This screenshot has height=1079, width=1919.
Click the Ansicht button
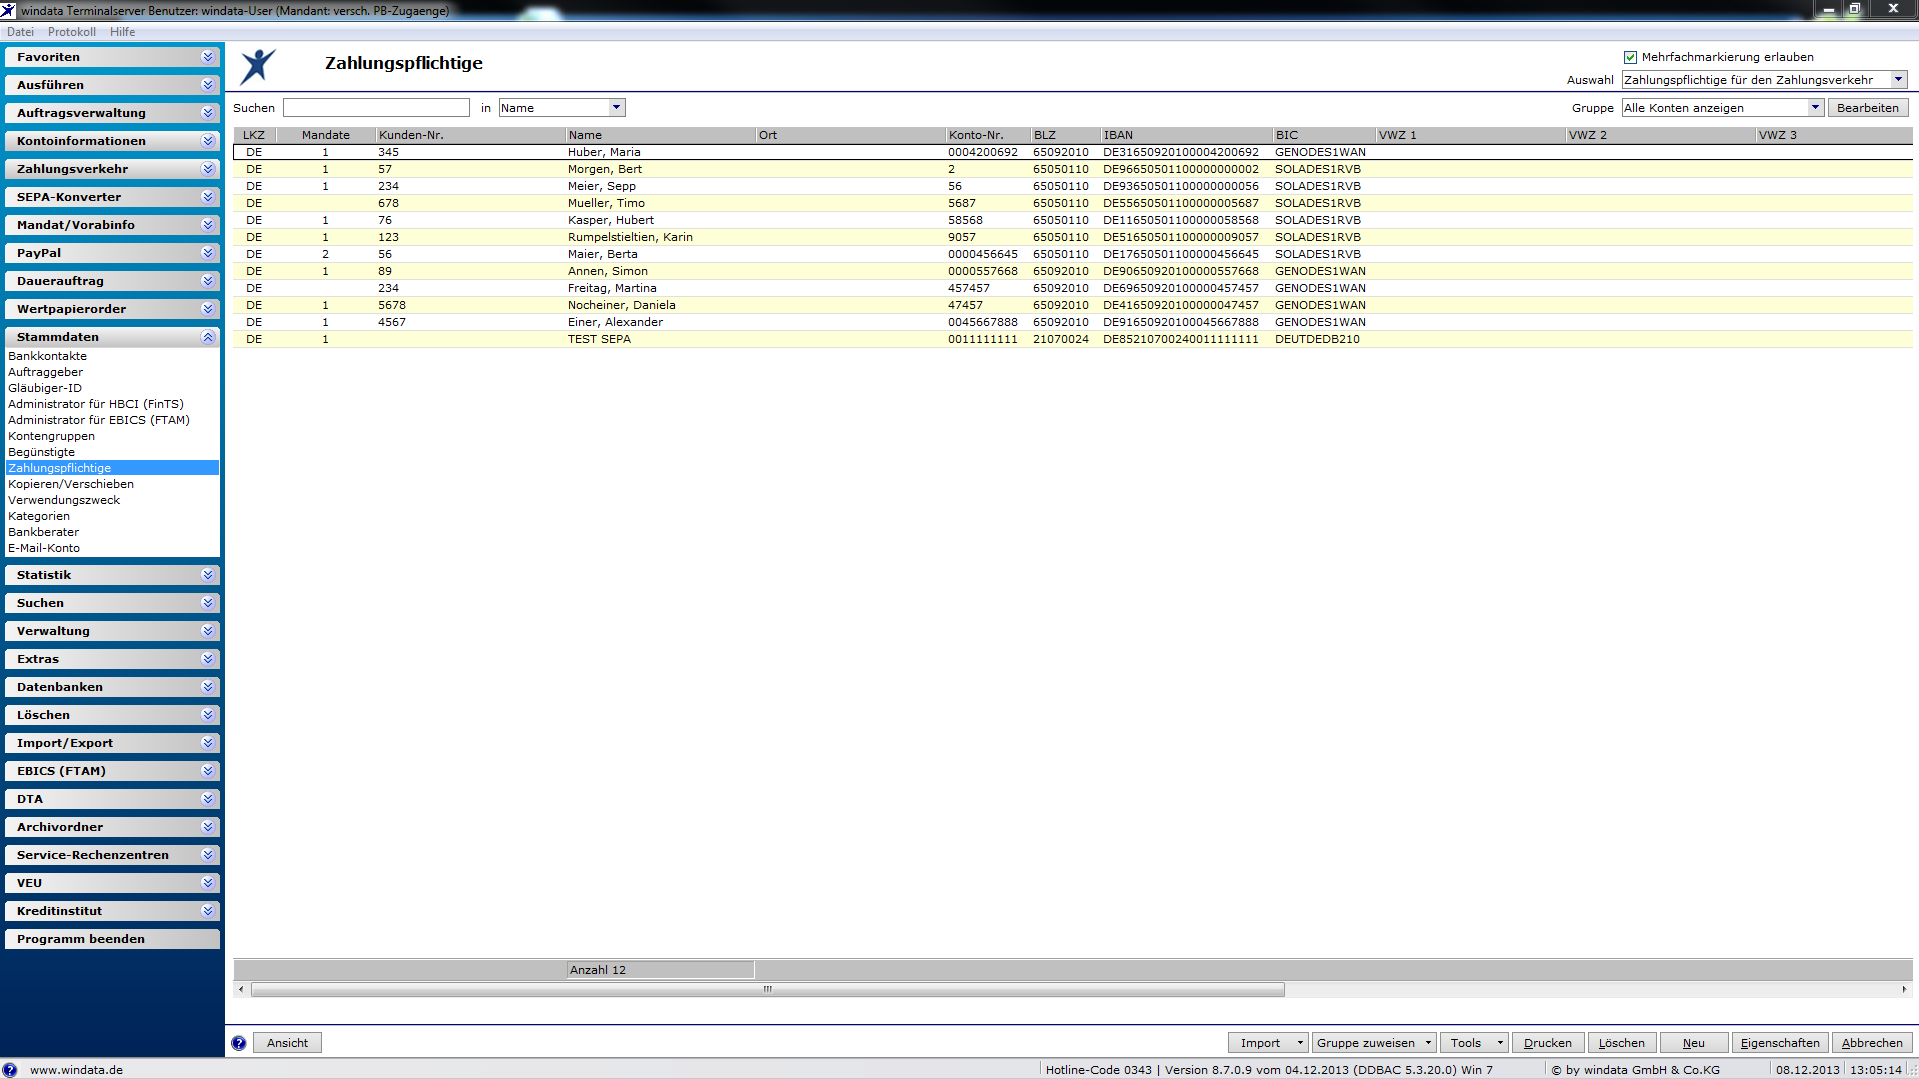[287, 1043]
